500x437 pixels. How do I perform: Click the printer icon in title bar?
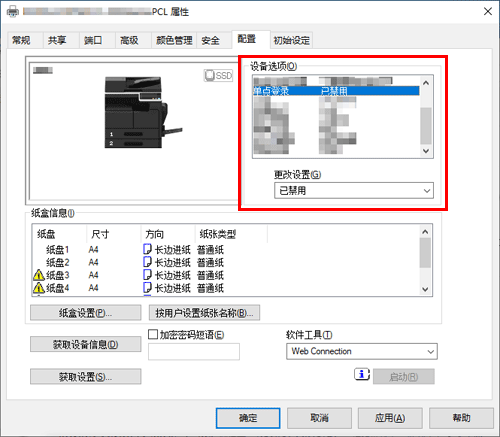[x=13, y=12]
